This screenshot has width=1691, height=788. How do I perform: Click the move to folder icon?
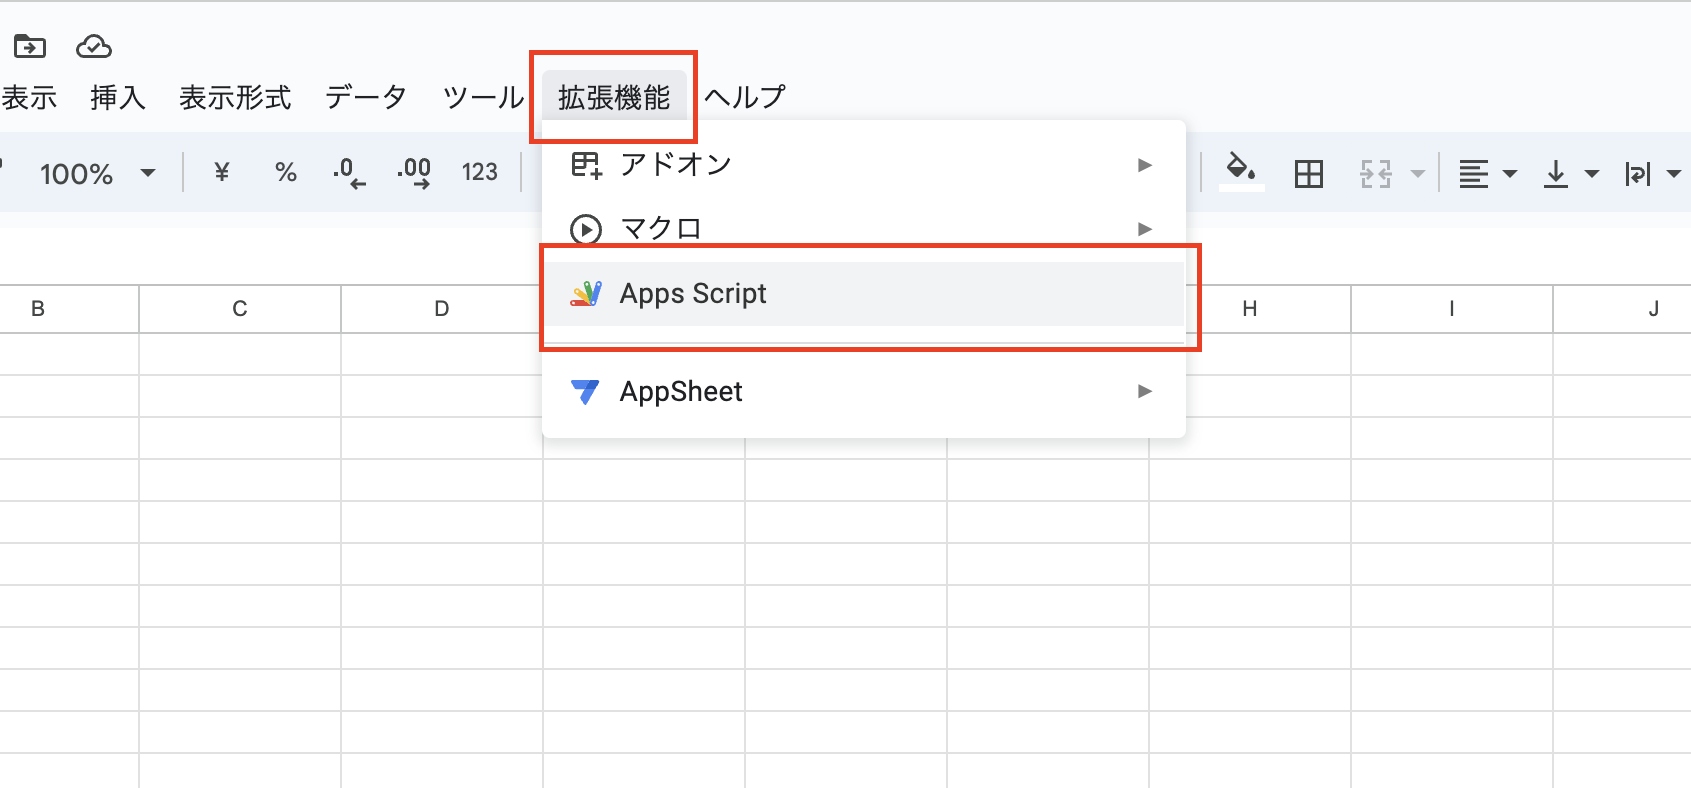[29, 46]
